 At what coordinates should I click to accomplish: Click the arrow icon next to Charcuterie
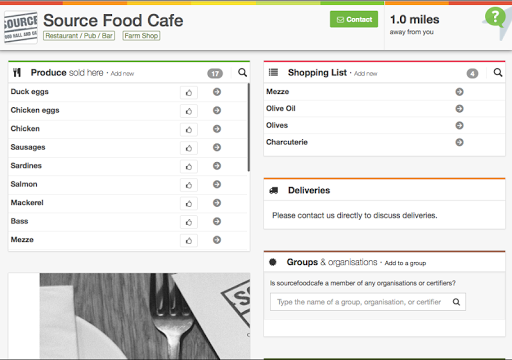tap(459, 142)
